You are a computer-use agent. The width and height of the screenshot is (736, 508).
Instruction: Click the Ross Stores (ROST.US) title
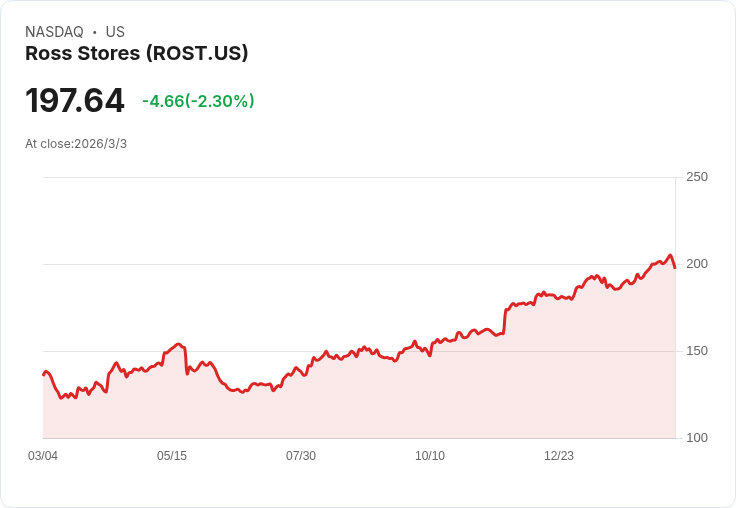tap(136, 54)
